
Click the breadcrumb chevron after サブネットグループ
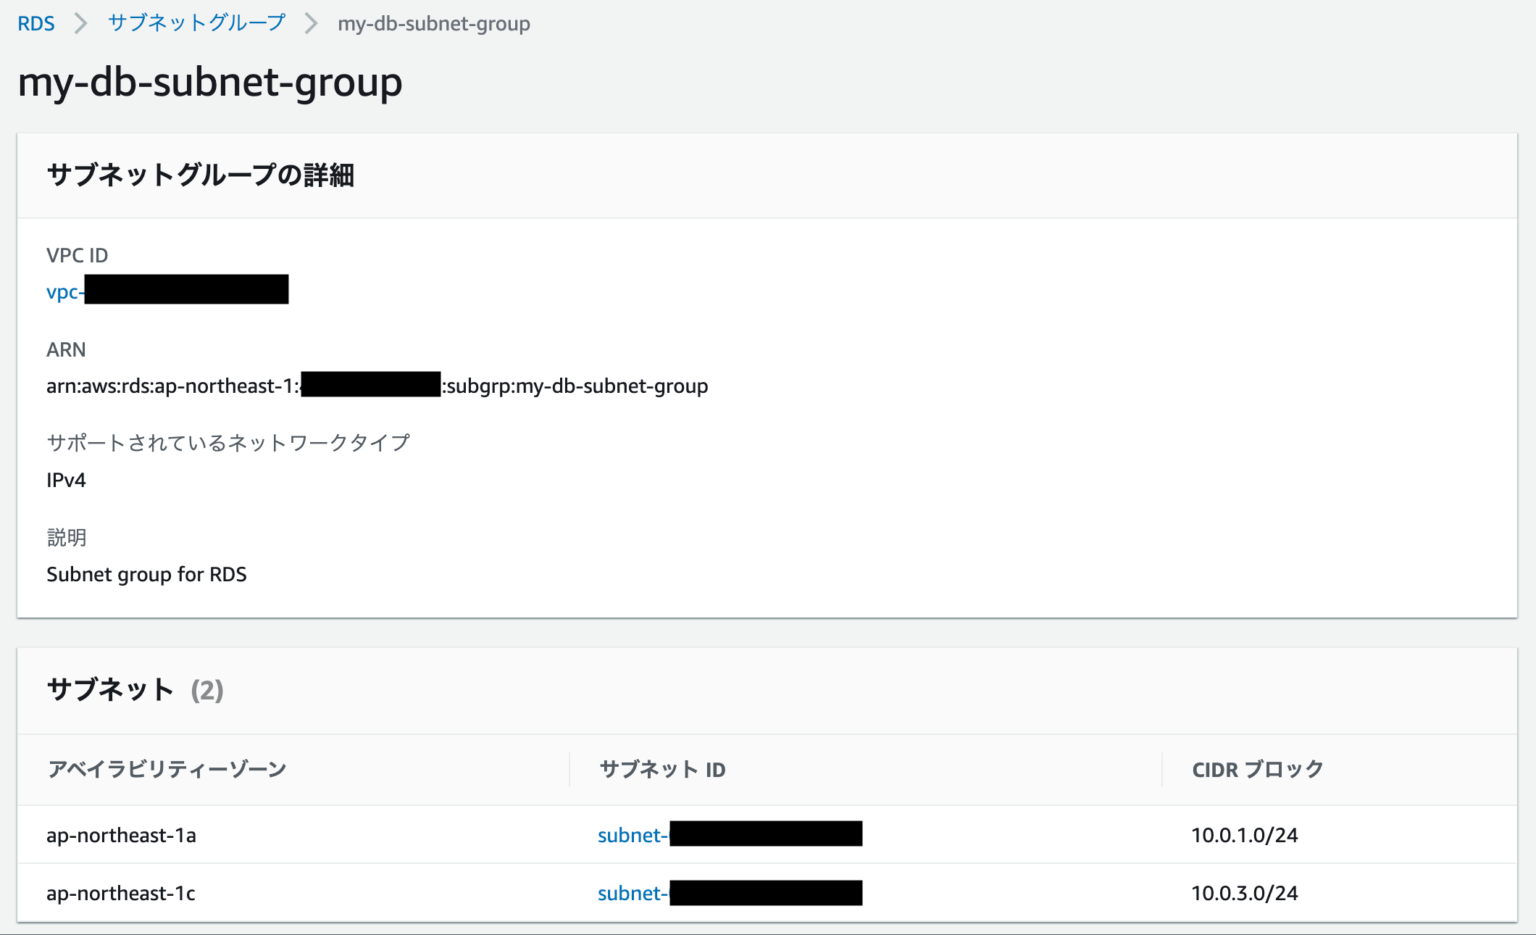click(312, 22)
